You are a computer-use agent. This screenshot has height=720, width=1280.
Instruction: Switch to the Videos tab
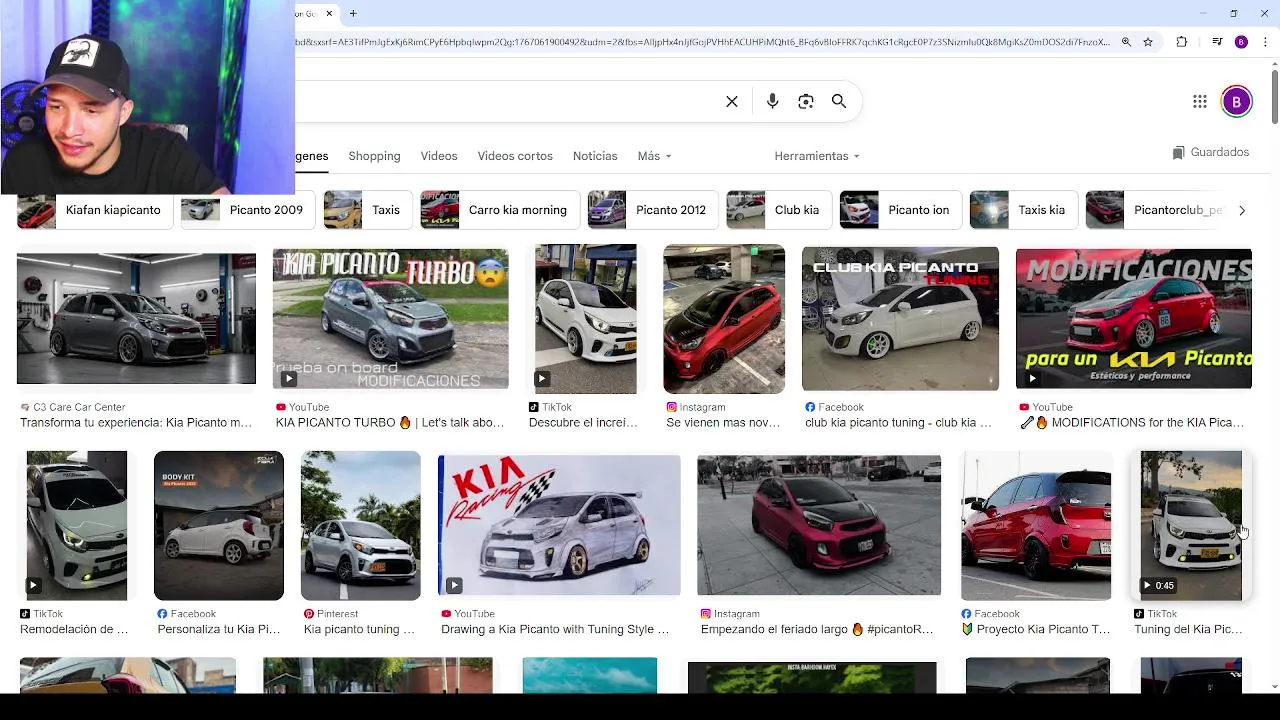point(439,156)
